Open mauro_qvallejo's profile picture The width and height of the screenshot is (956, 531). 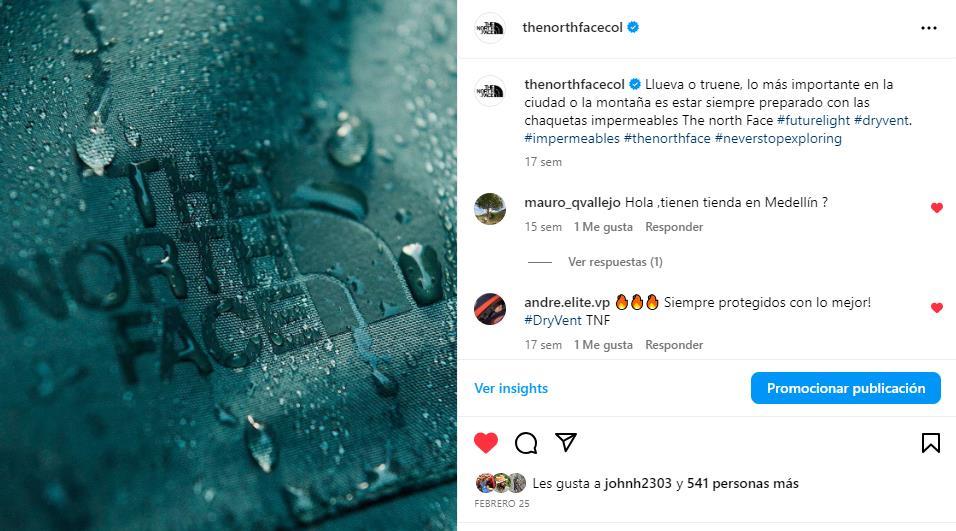click(x=490, y=209)
